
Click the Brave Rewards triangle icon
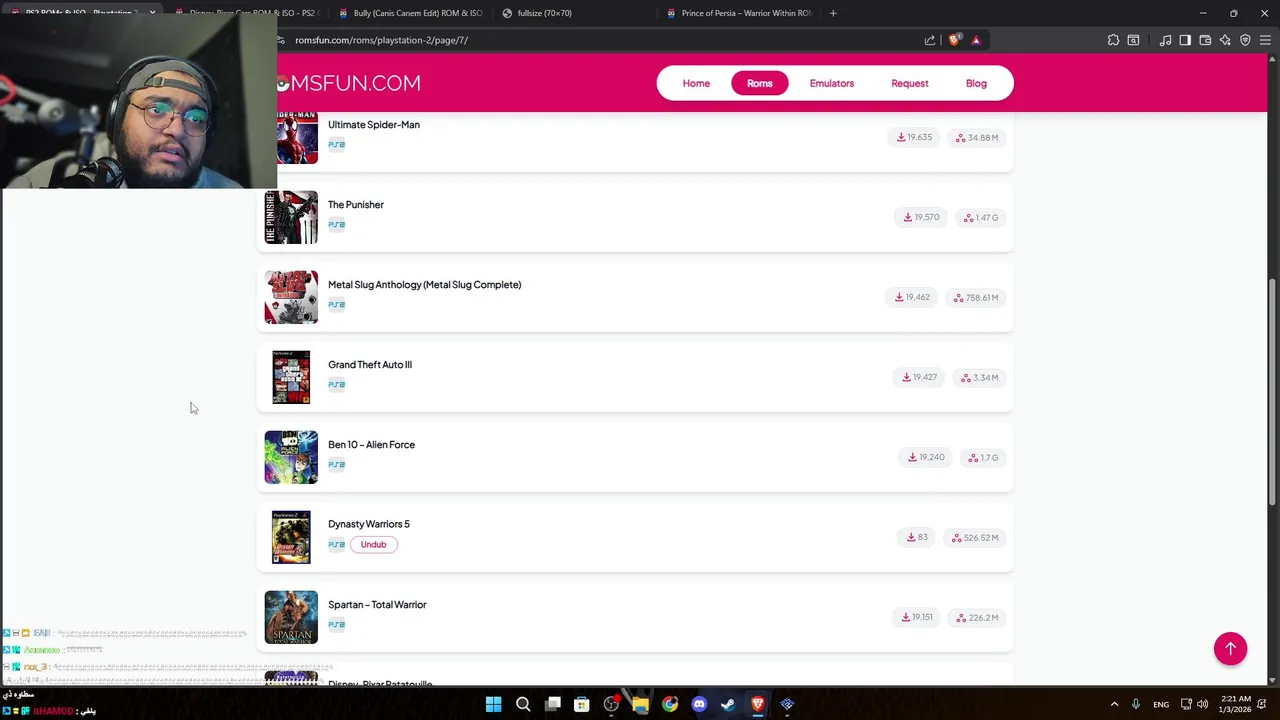[x=976, y=40]
